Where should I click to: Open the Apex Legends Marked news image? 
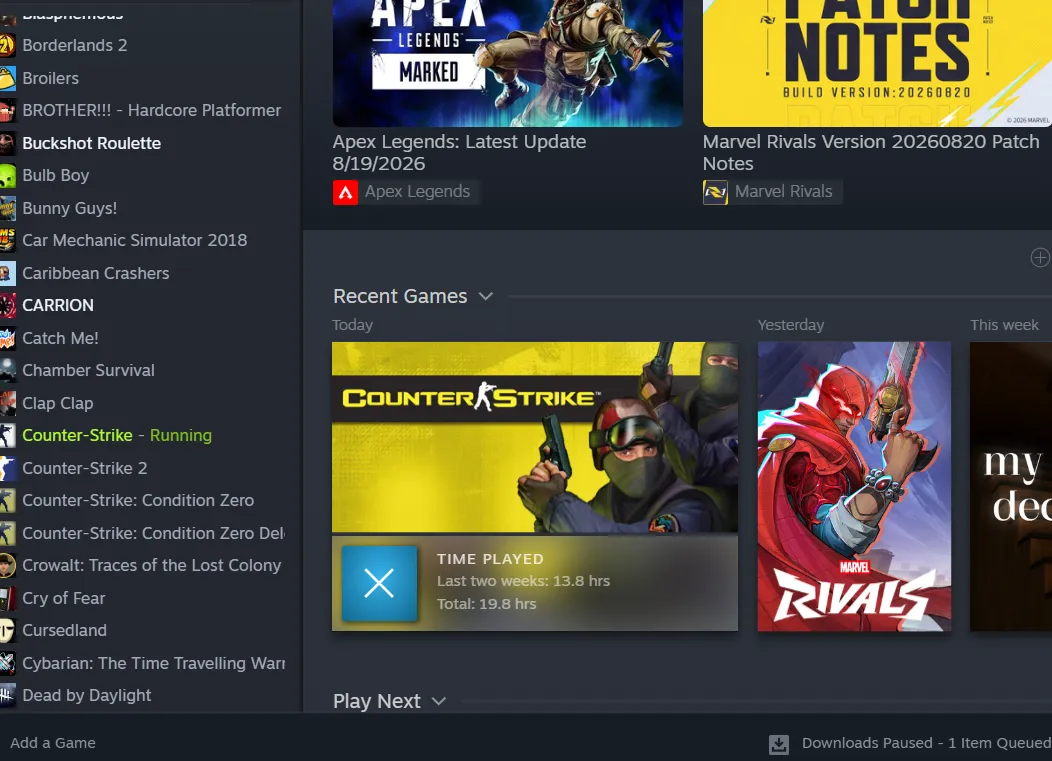coord(508,63)
